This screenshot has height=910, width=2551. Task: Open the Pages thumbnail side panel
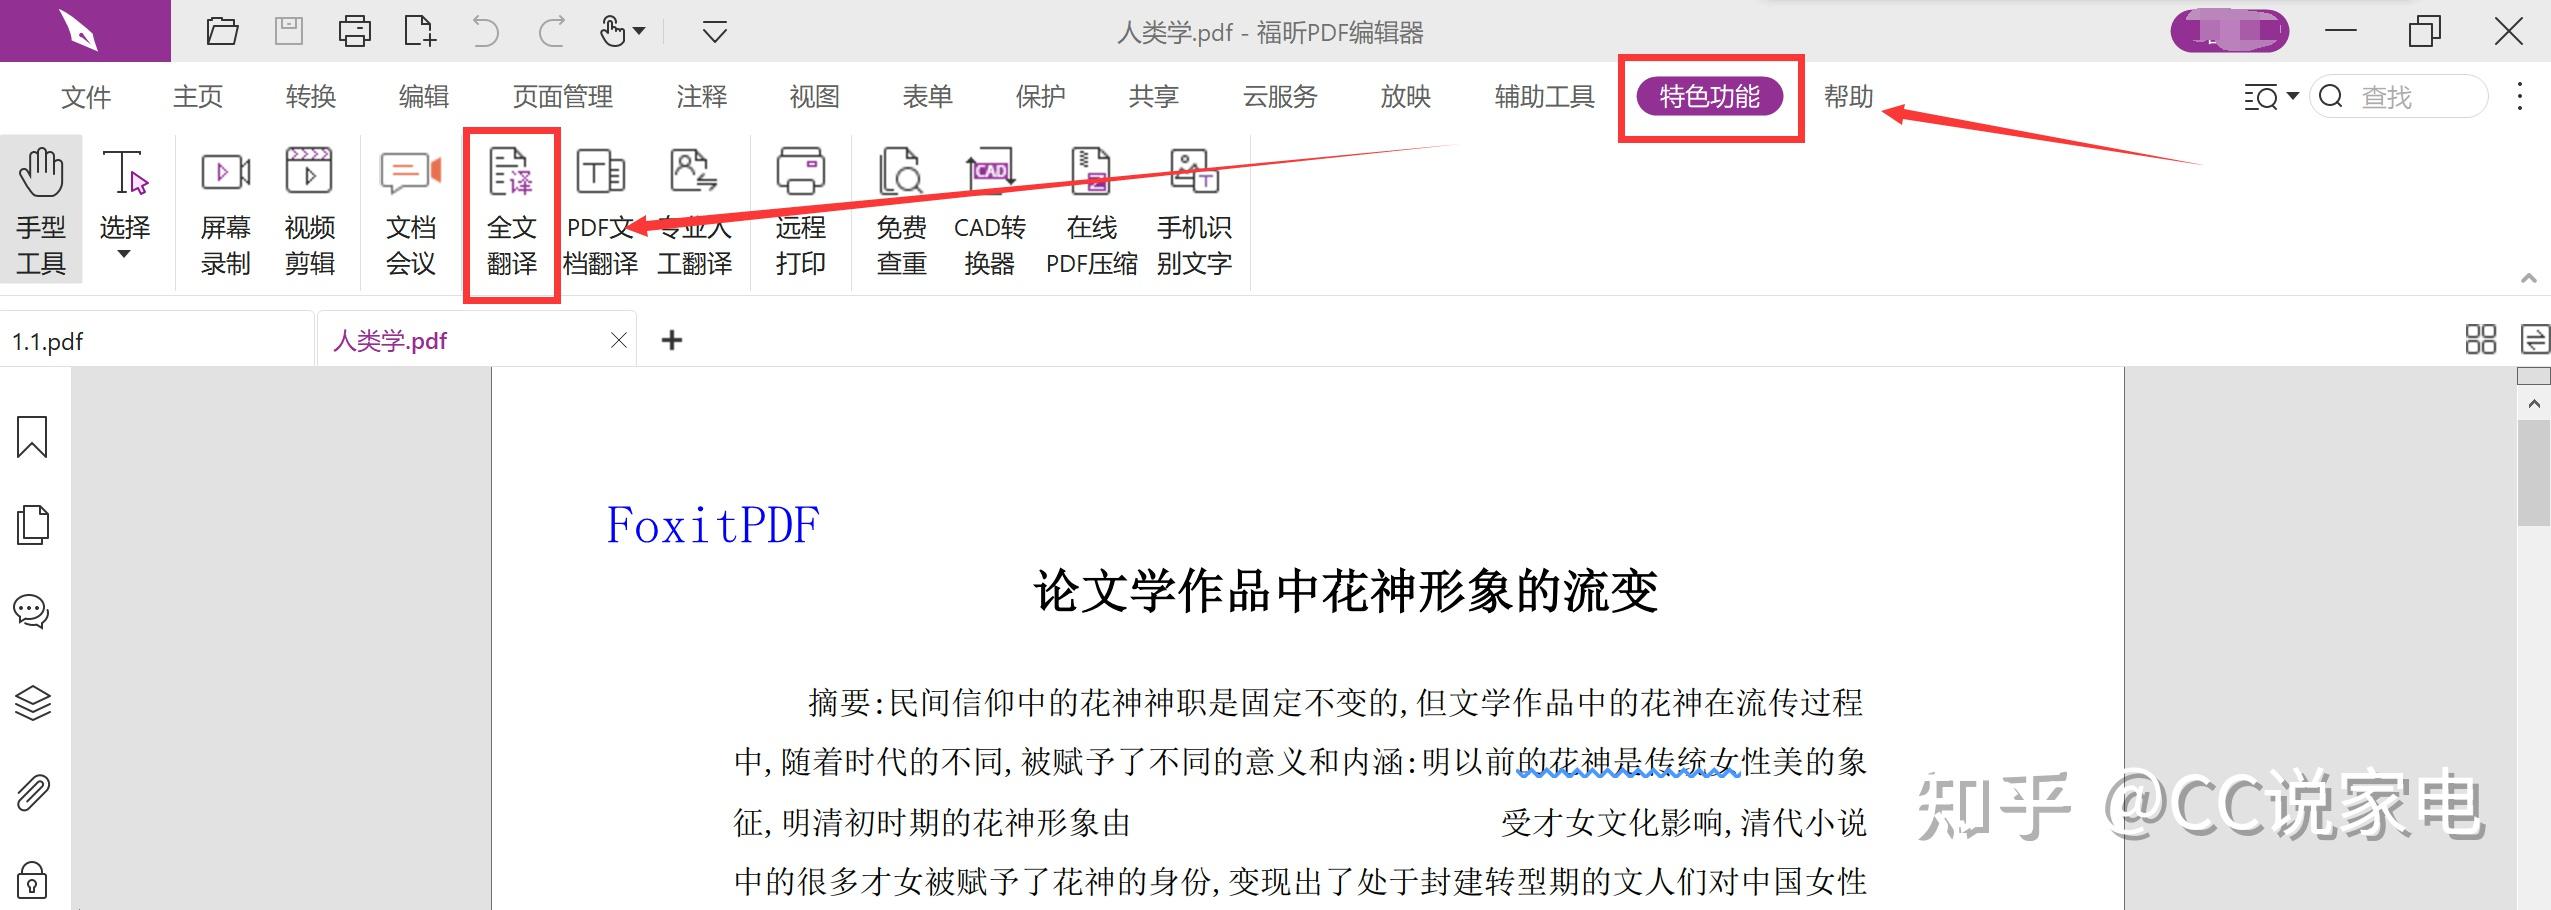pyautogui.click(x=32, y=525)
